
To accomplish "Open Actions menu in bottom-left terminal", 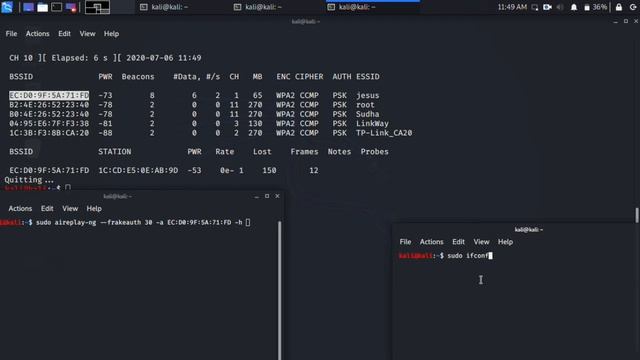I will (x=20, y=208).
